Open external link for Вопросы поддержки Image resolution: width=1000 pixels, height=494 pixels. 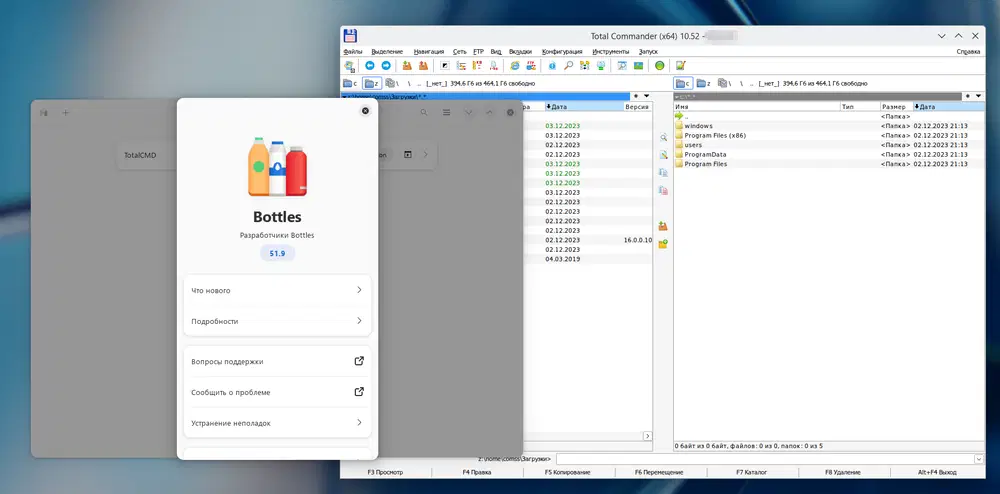pos(359,361)
